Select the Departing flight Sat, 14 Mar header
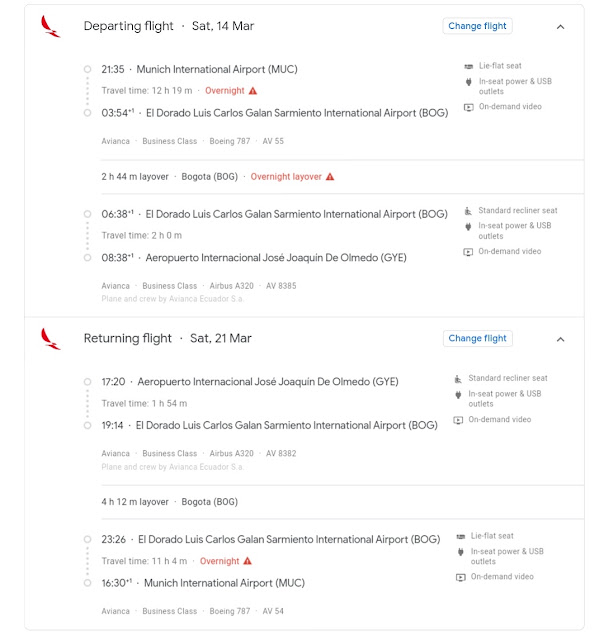This screenshot has height=640, width=604. tap(169, 26)
